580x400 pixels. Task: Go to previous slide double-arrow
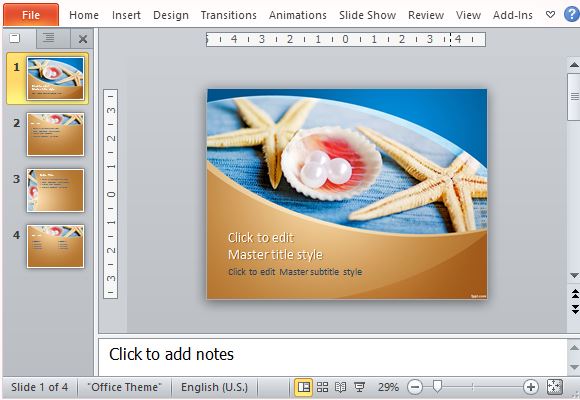coord(575,294)
